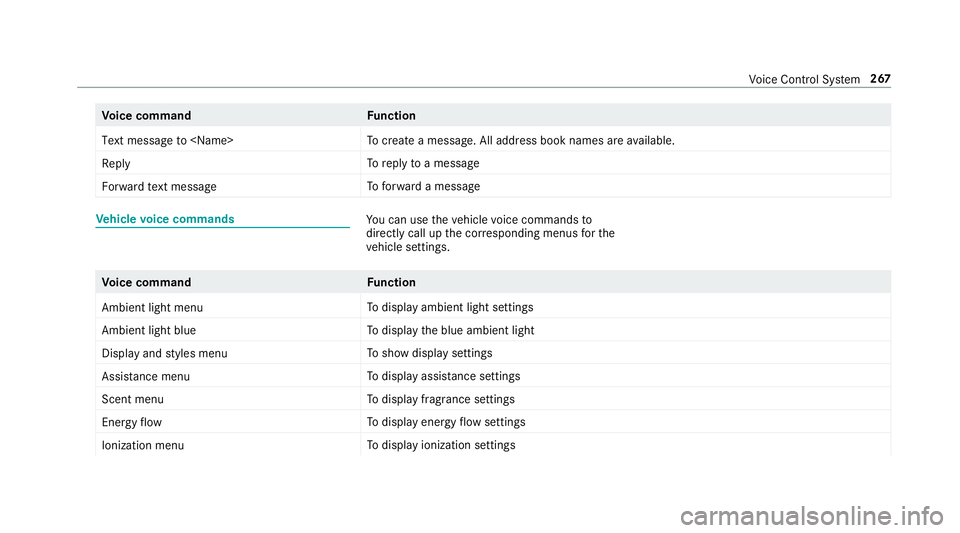Click 'To display fragrance settings' description
The width and height of the screenshot is (960, 533).
point(441,399)
